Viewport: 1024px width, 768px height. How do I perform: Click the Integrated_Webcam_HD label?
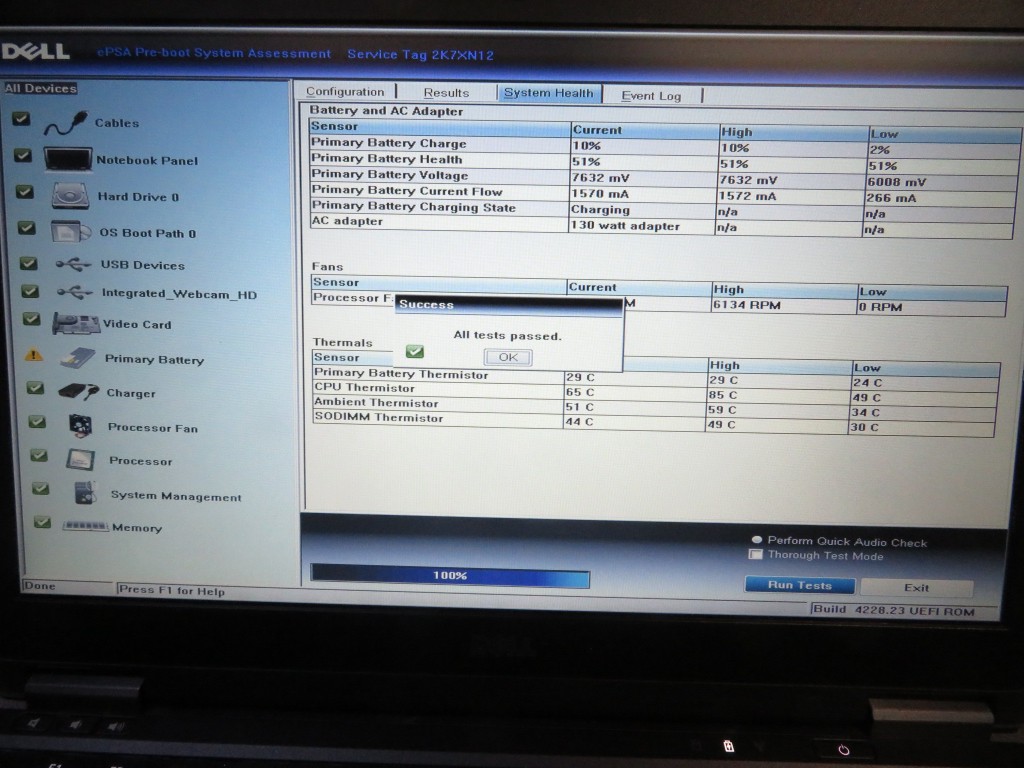point(180,294)
